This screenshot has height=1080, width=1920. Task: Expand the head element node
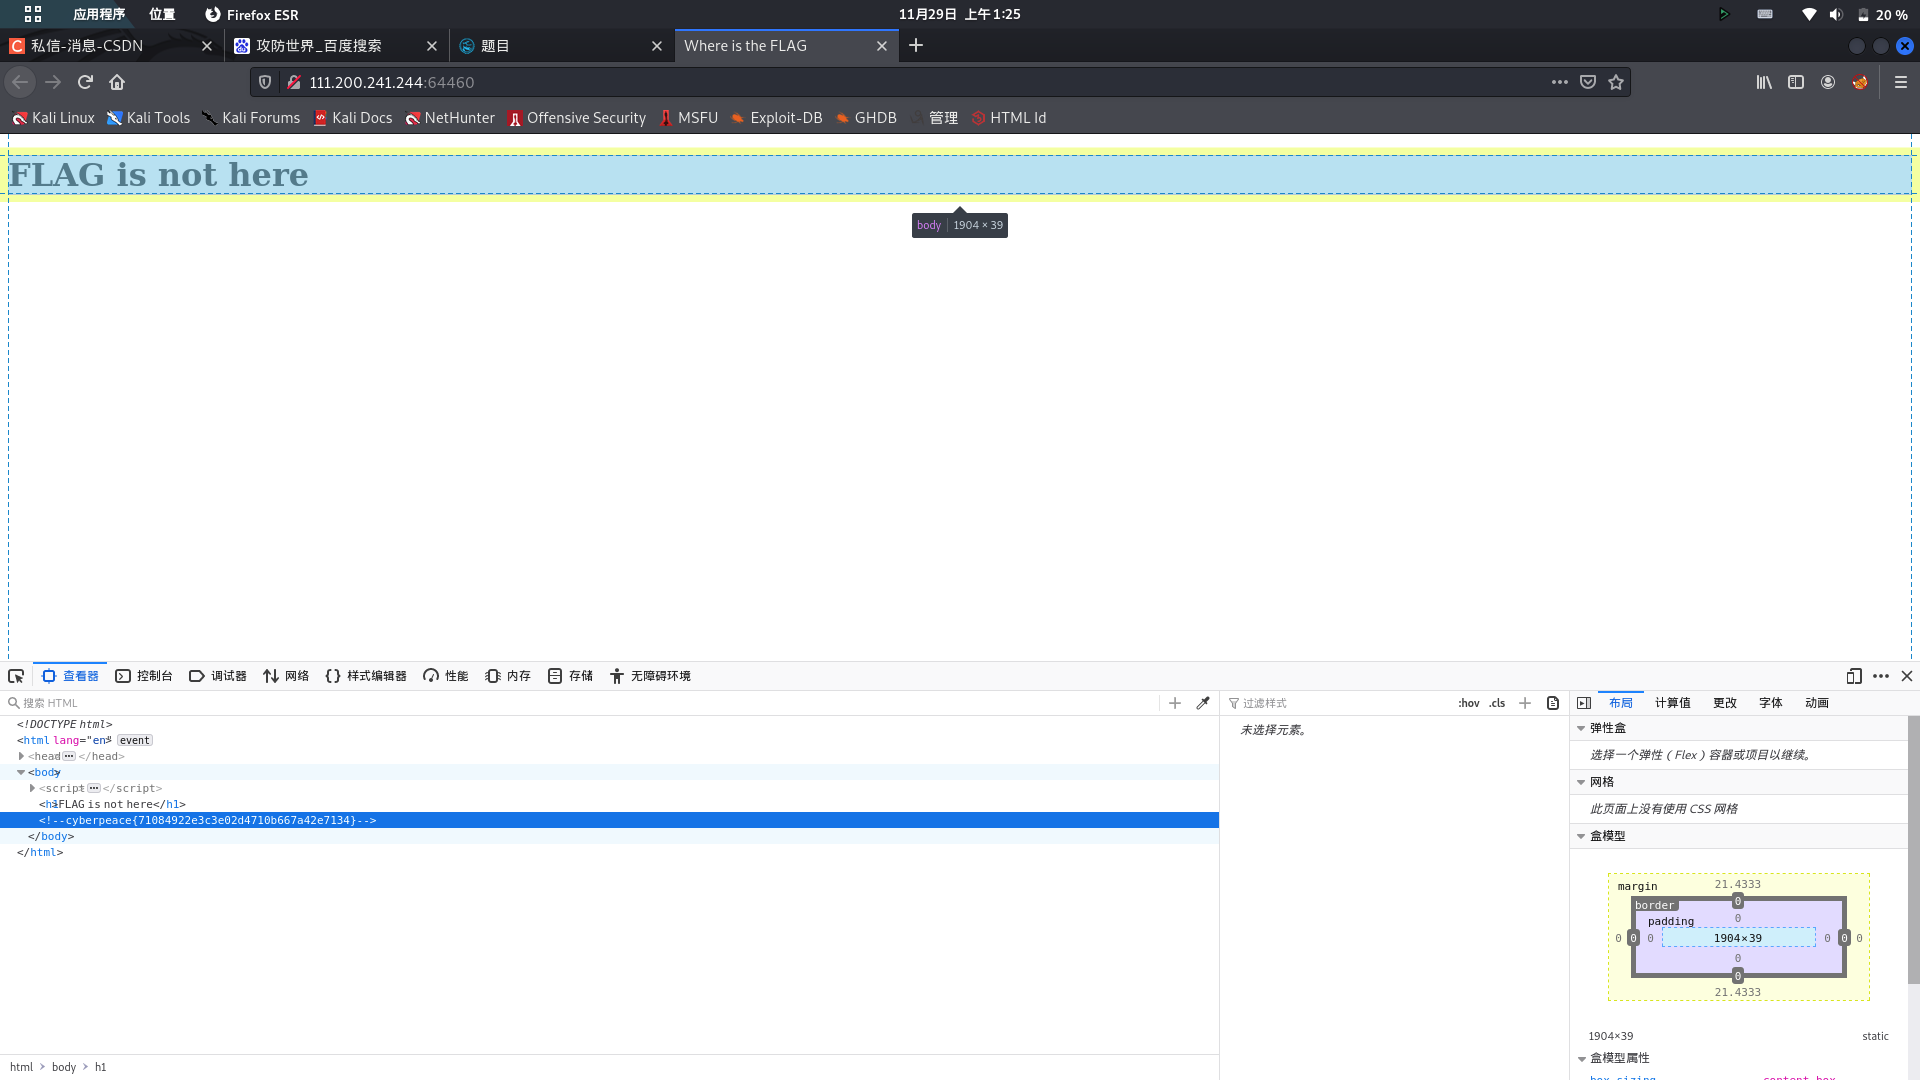tap(21, 756)
